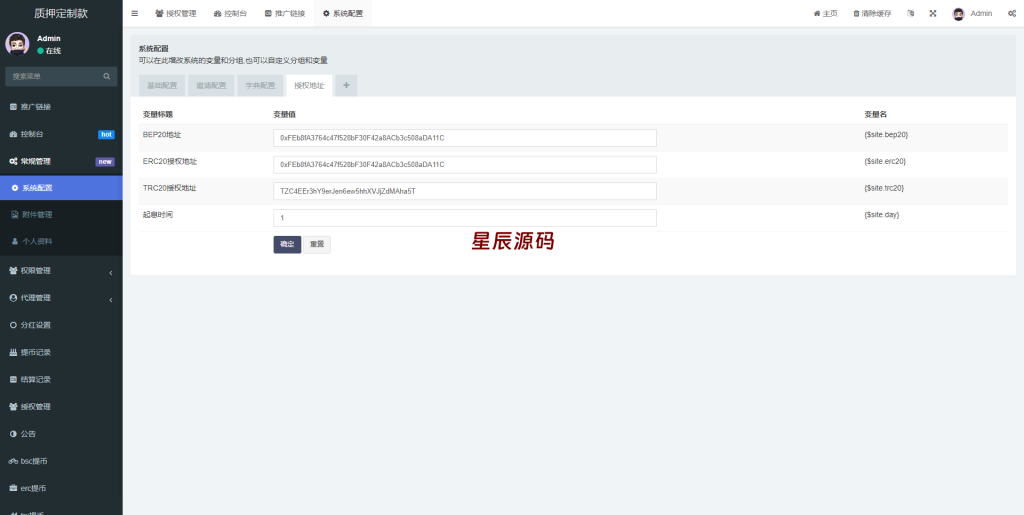Click the plus tab to add group
Image resolution: width=1024 pixels, height=515 pixels.
tap(346, 86)
